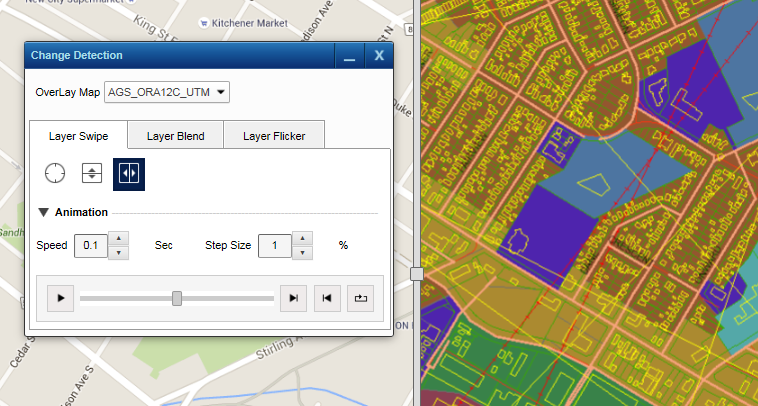
Task: Increase the Speed value
Action: point(118,238)
